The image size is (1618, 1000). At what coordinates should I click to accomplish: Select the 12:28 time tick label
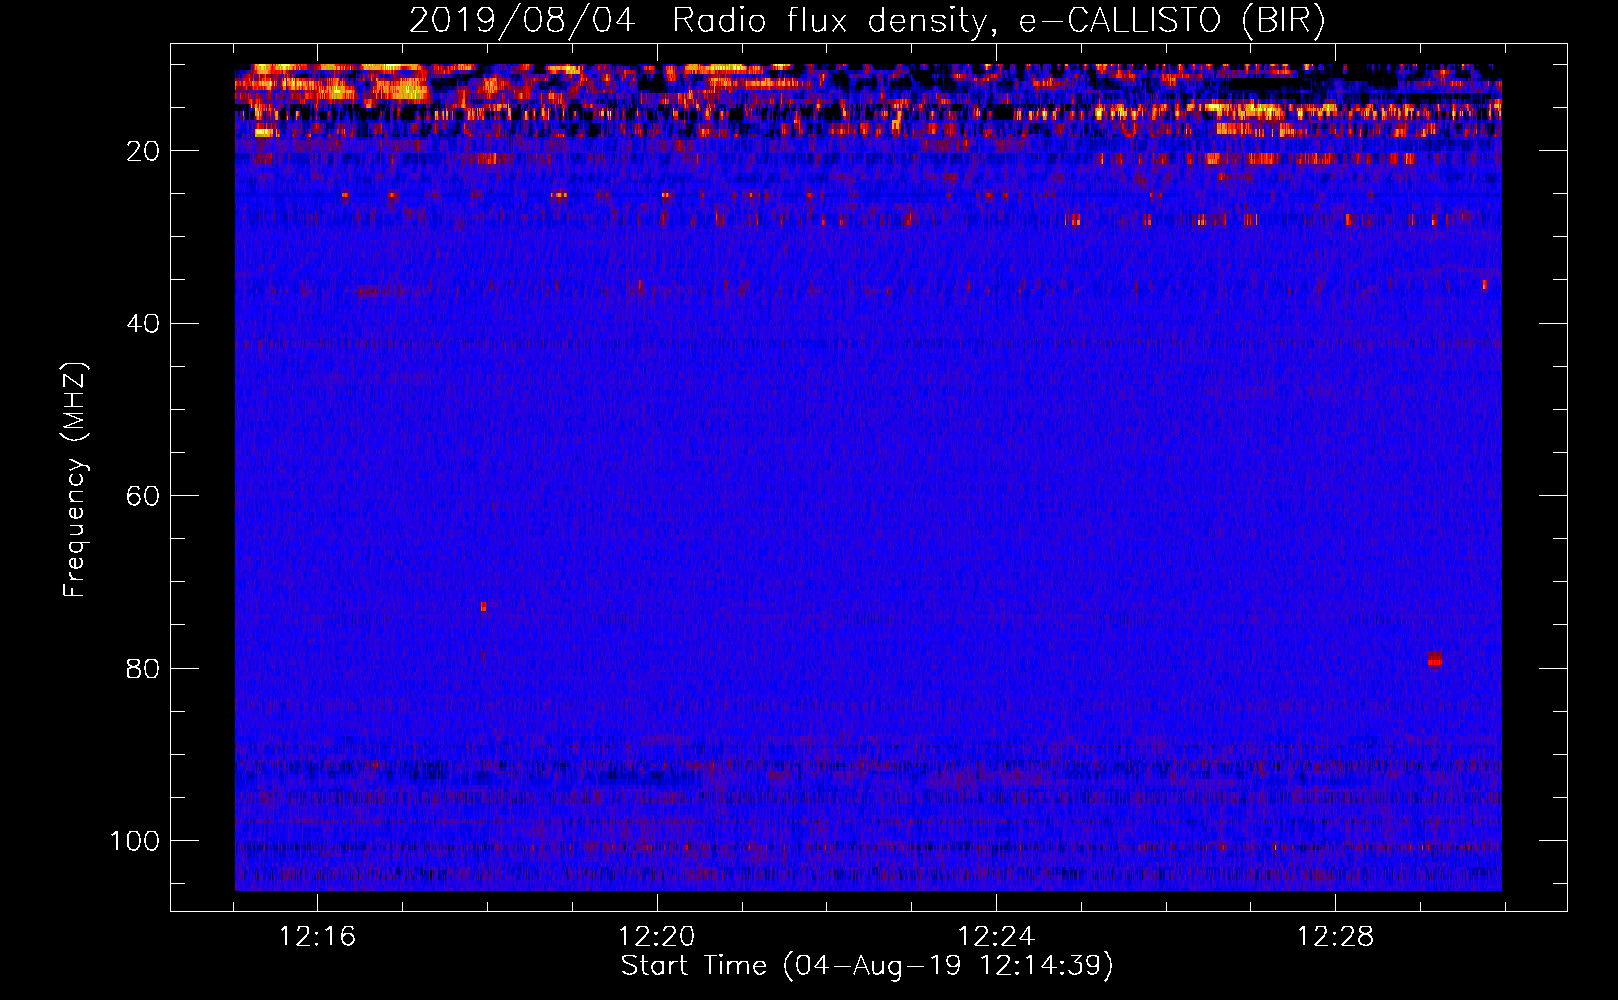(x=1335, y=937)
